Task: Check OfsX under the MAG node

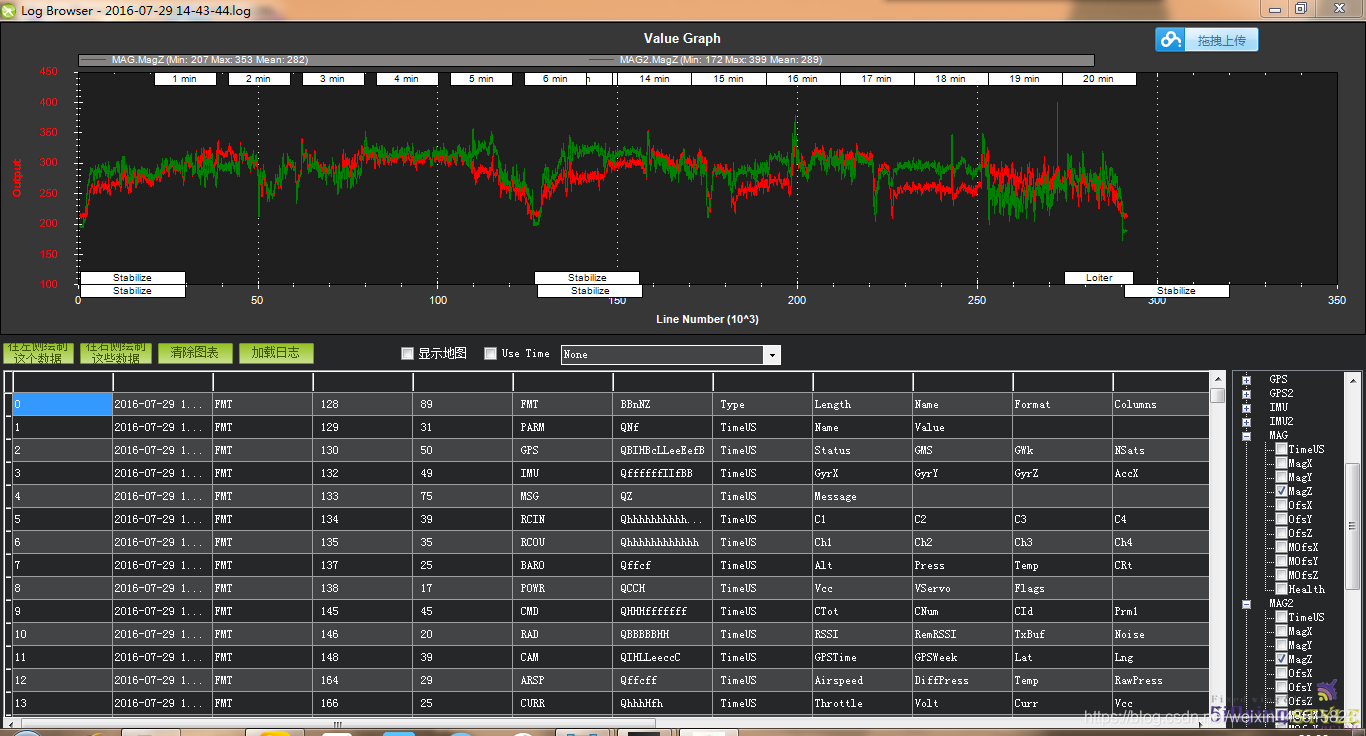Action: [1282, 506]
